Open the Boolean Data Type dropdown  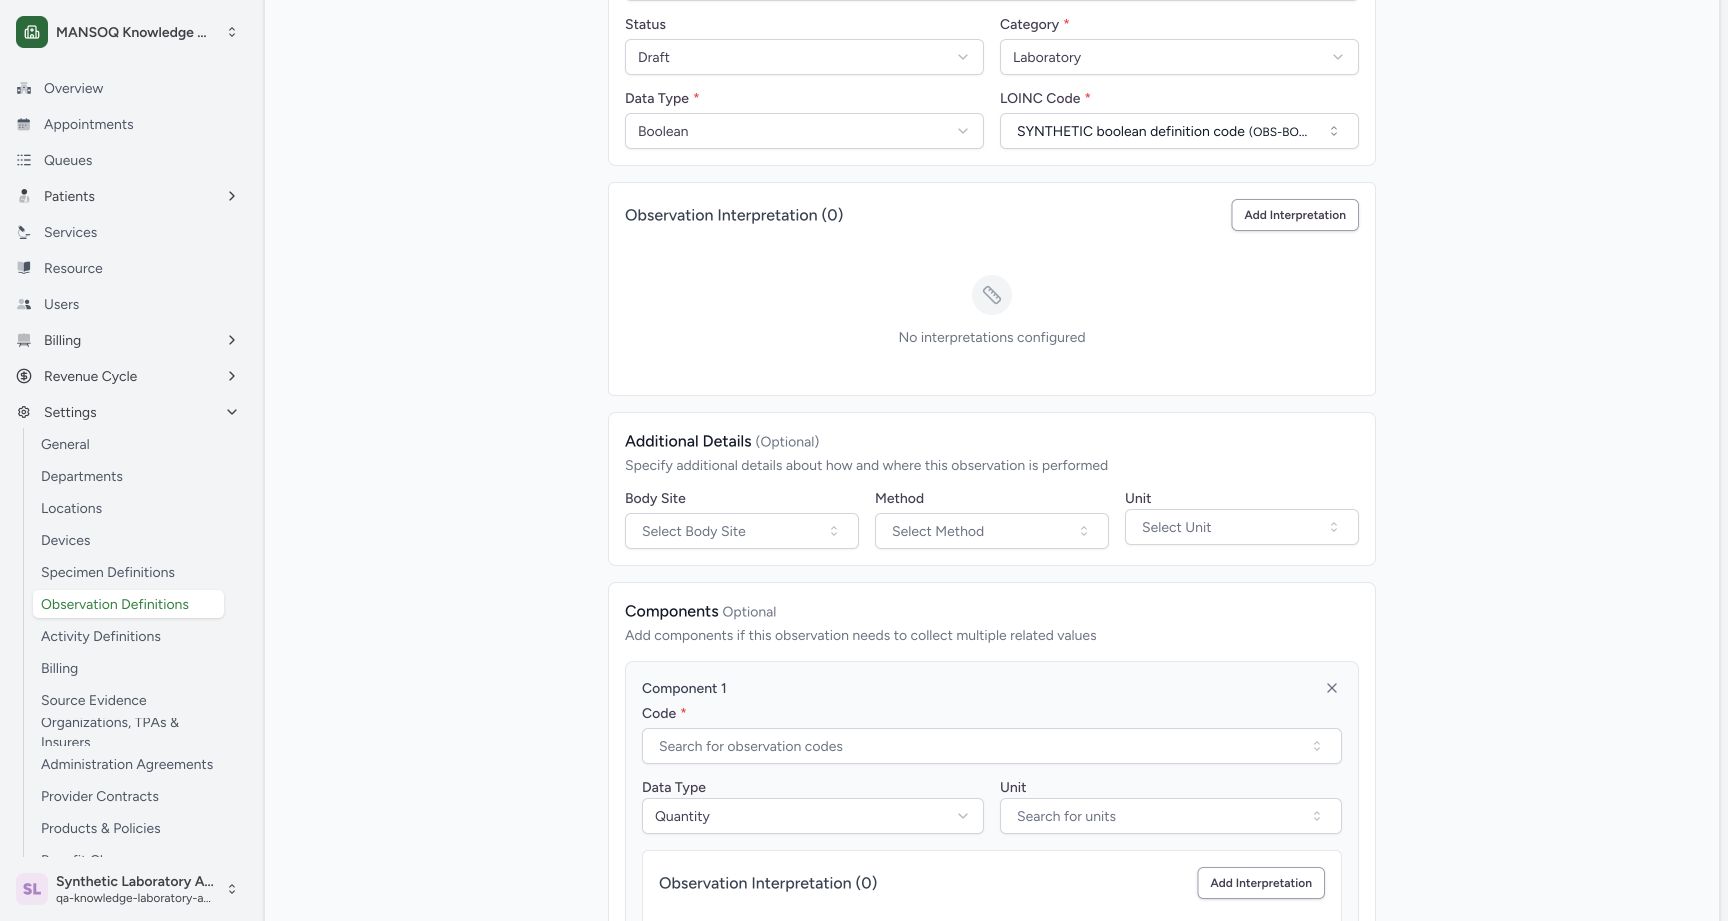[x=804, y=131]
